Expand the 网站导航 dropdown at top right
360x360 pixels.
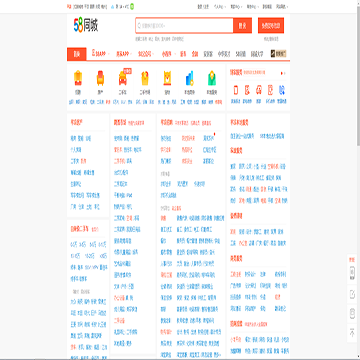282,6
